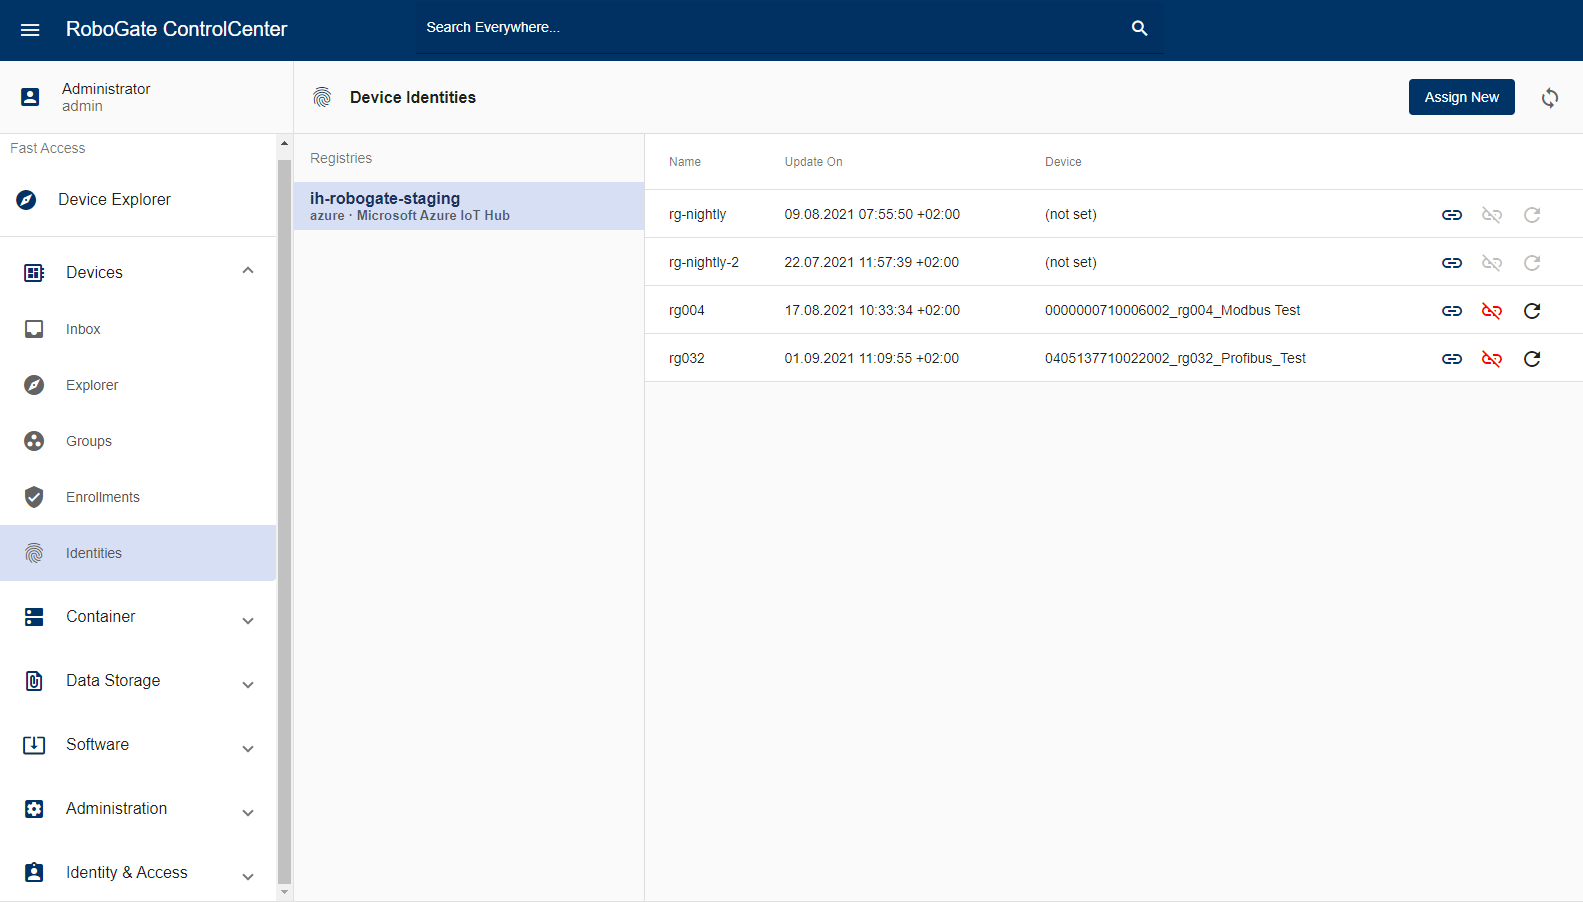Click the Name column header

coord(685,162)
